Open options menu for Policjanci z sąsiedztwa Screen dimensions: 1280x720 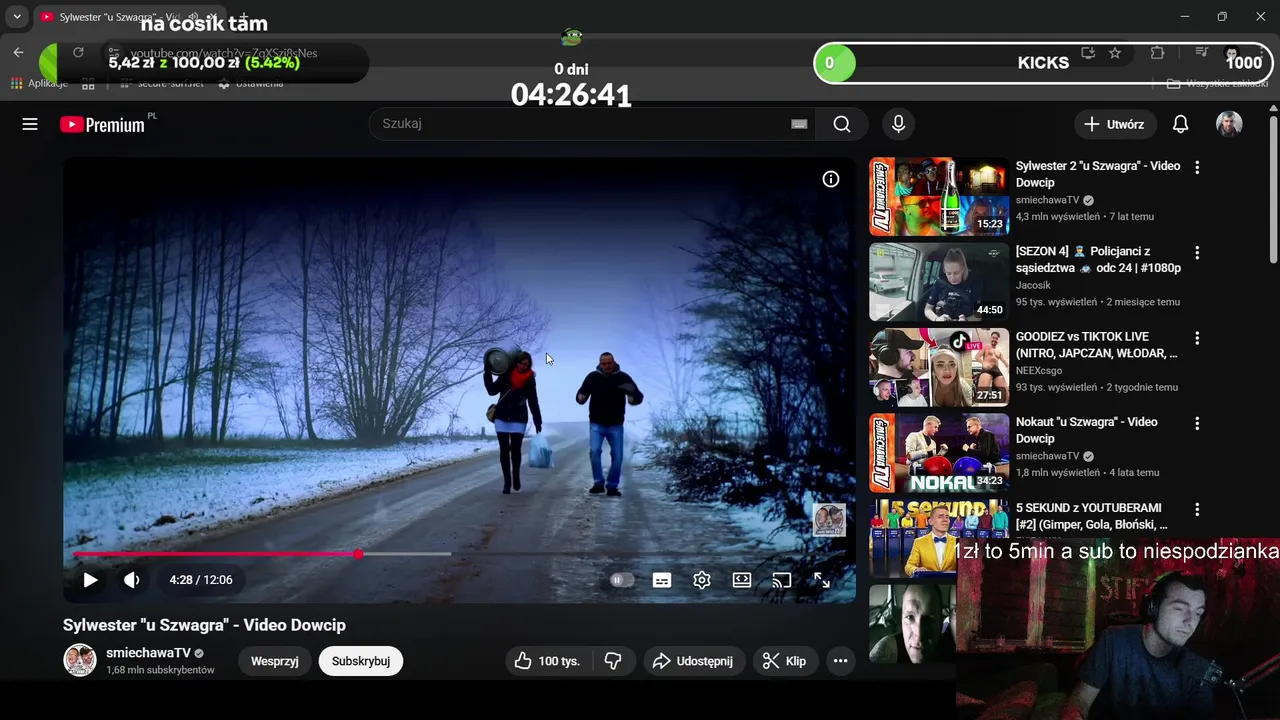(1197, 253)
